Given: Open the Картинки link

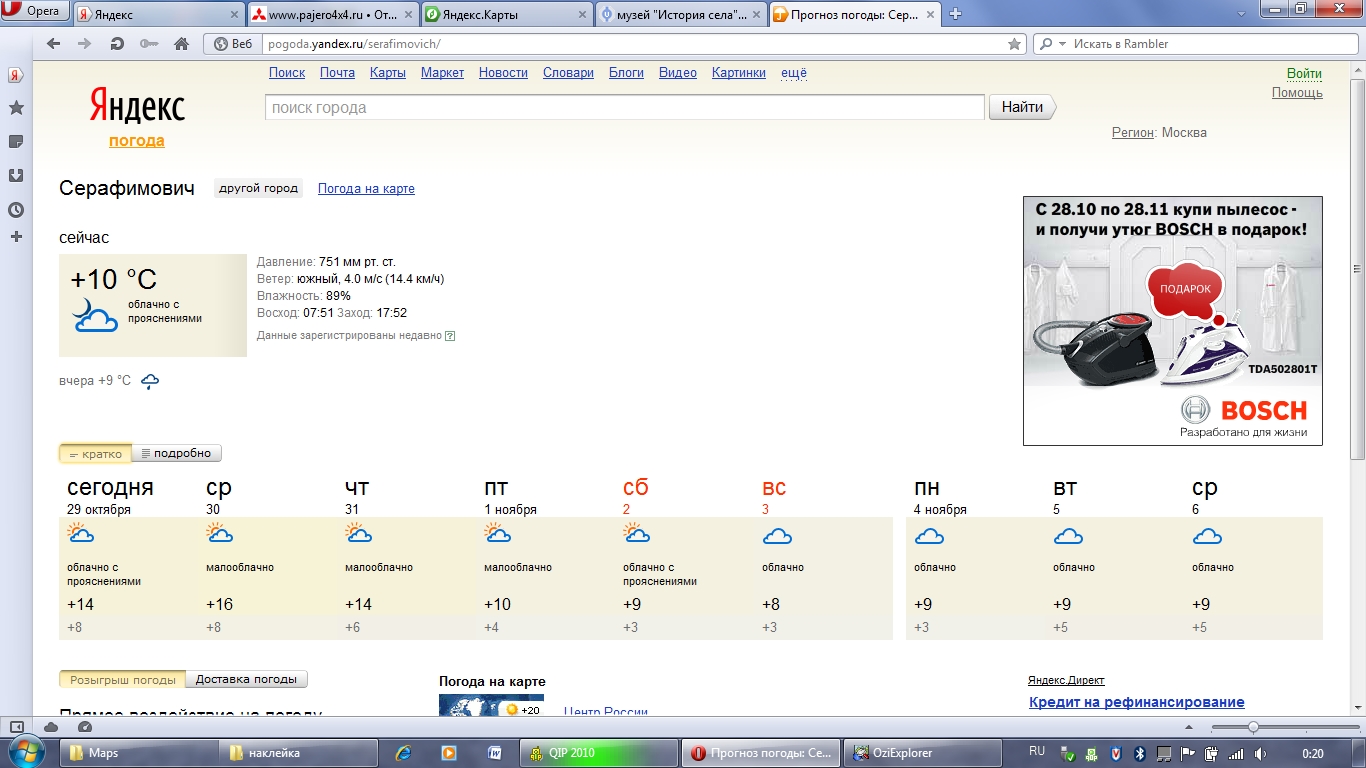Looking at the screenshot, I should pyautogui.click(x=739, y=73).
